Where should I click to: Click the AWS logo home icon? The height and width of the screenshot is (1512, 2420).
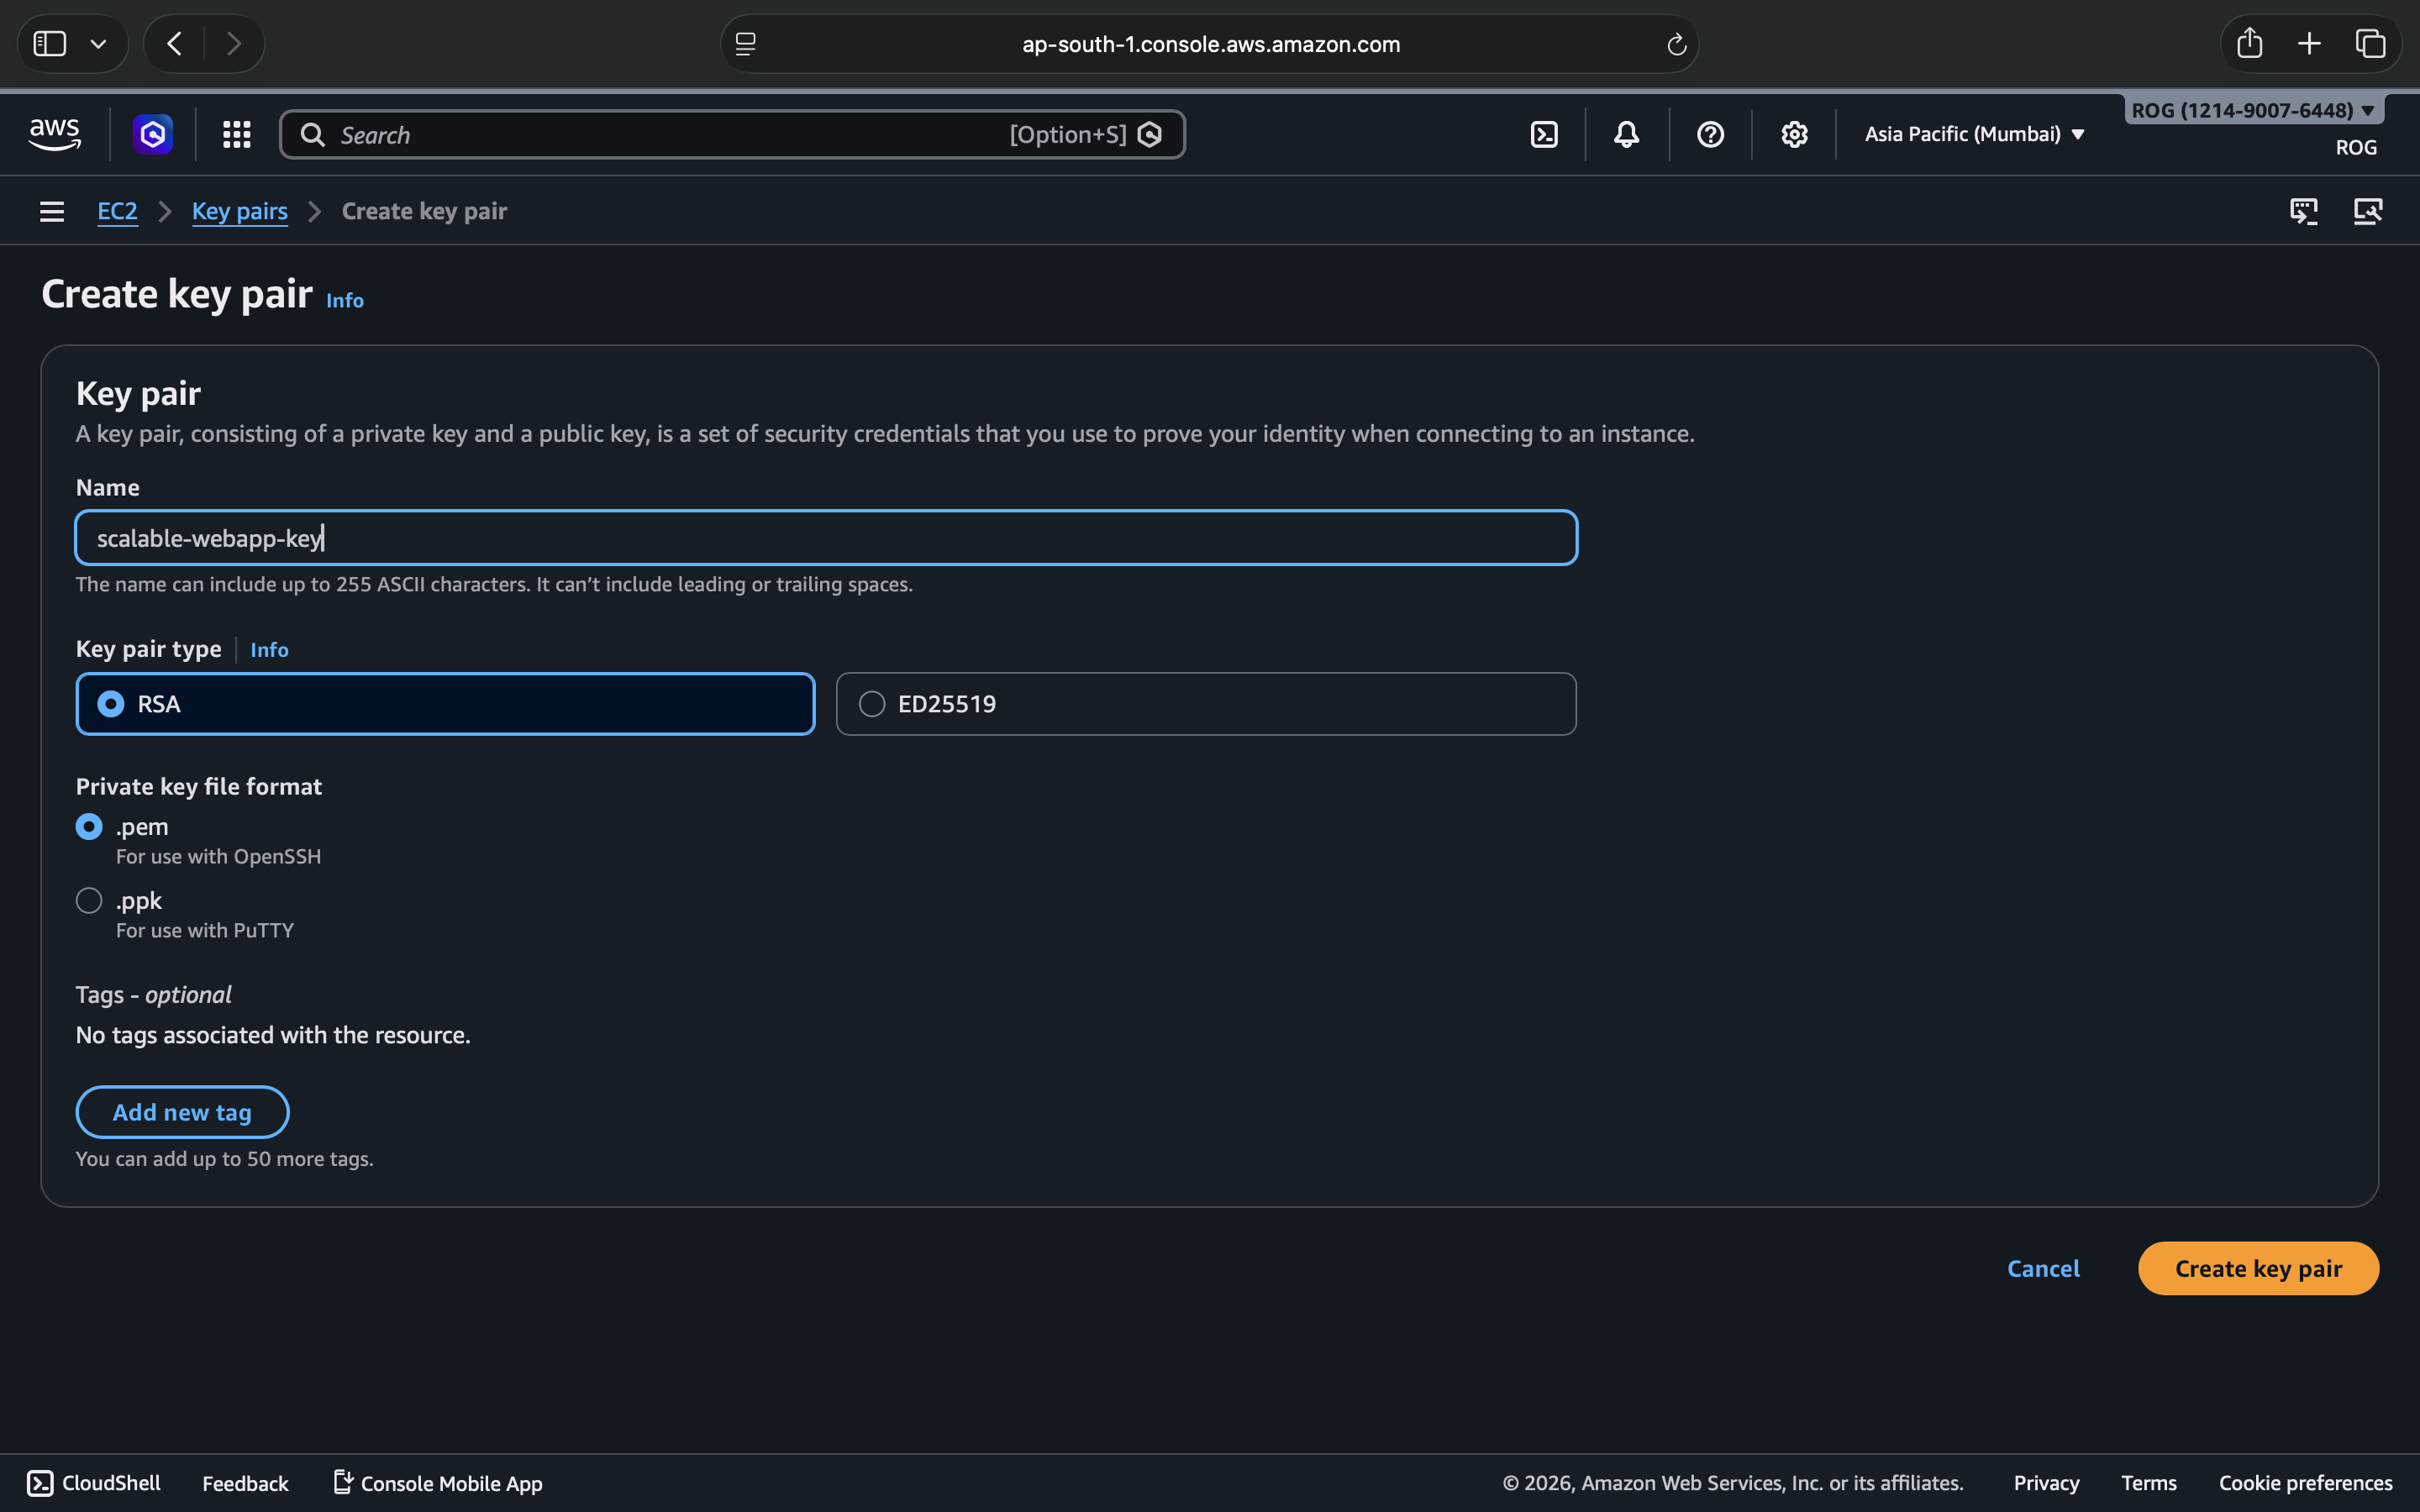pyautogui.click(x=54, y=134)
